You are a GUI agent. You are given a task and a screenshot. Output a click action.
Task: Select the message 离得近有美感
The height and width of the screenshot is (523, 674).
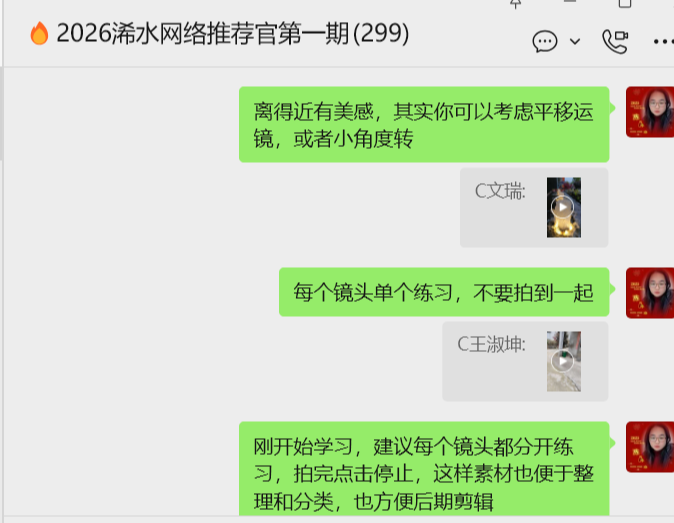(x=424, y=125)
